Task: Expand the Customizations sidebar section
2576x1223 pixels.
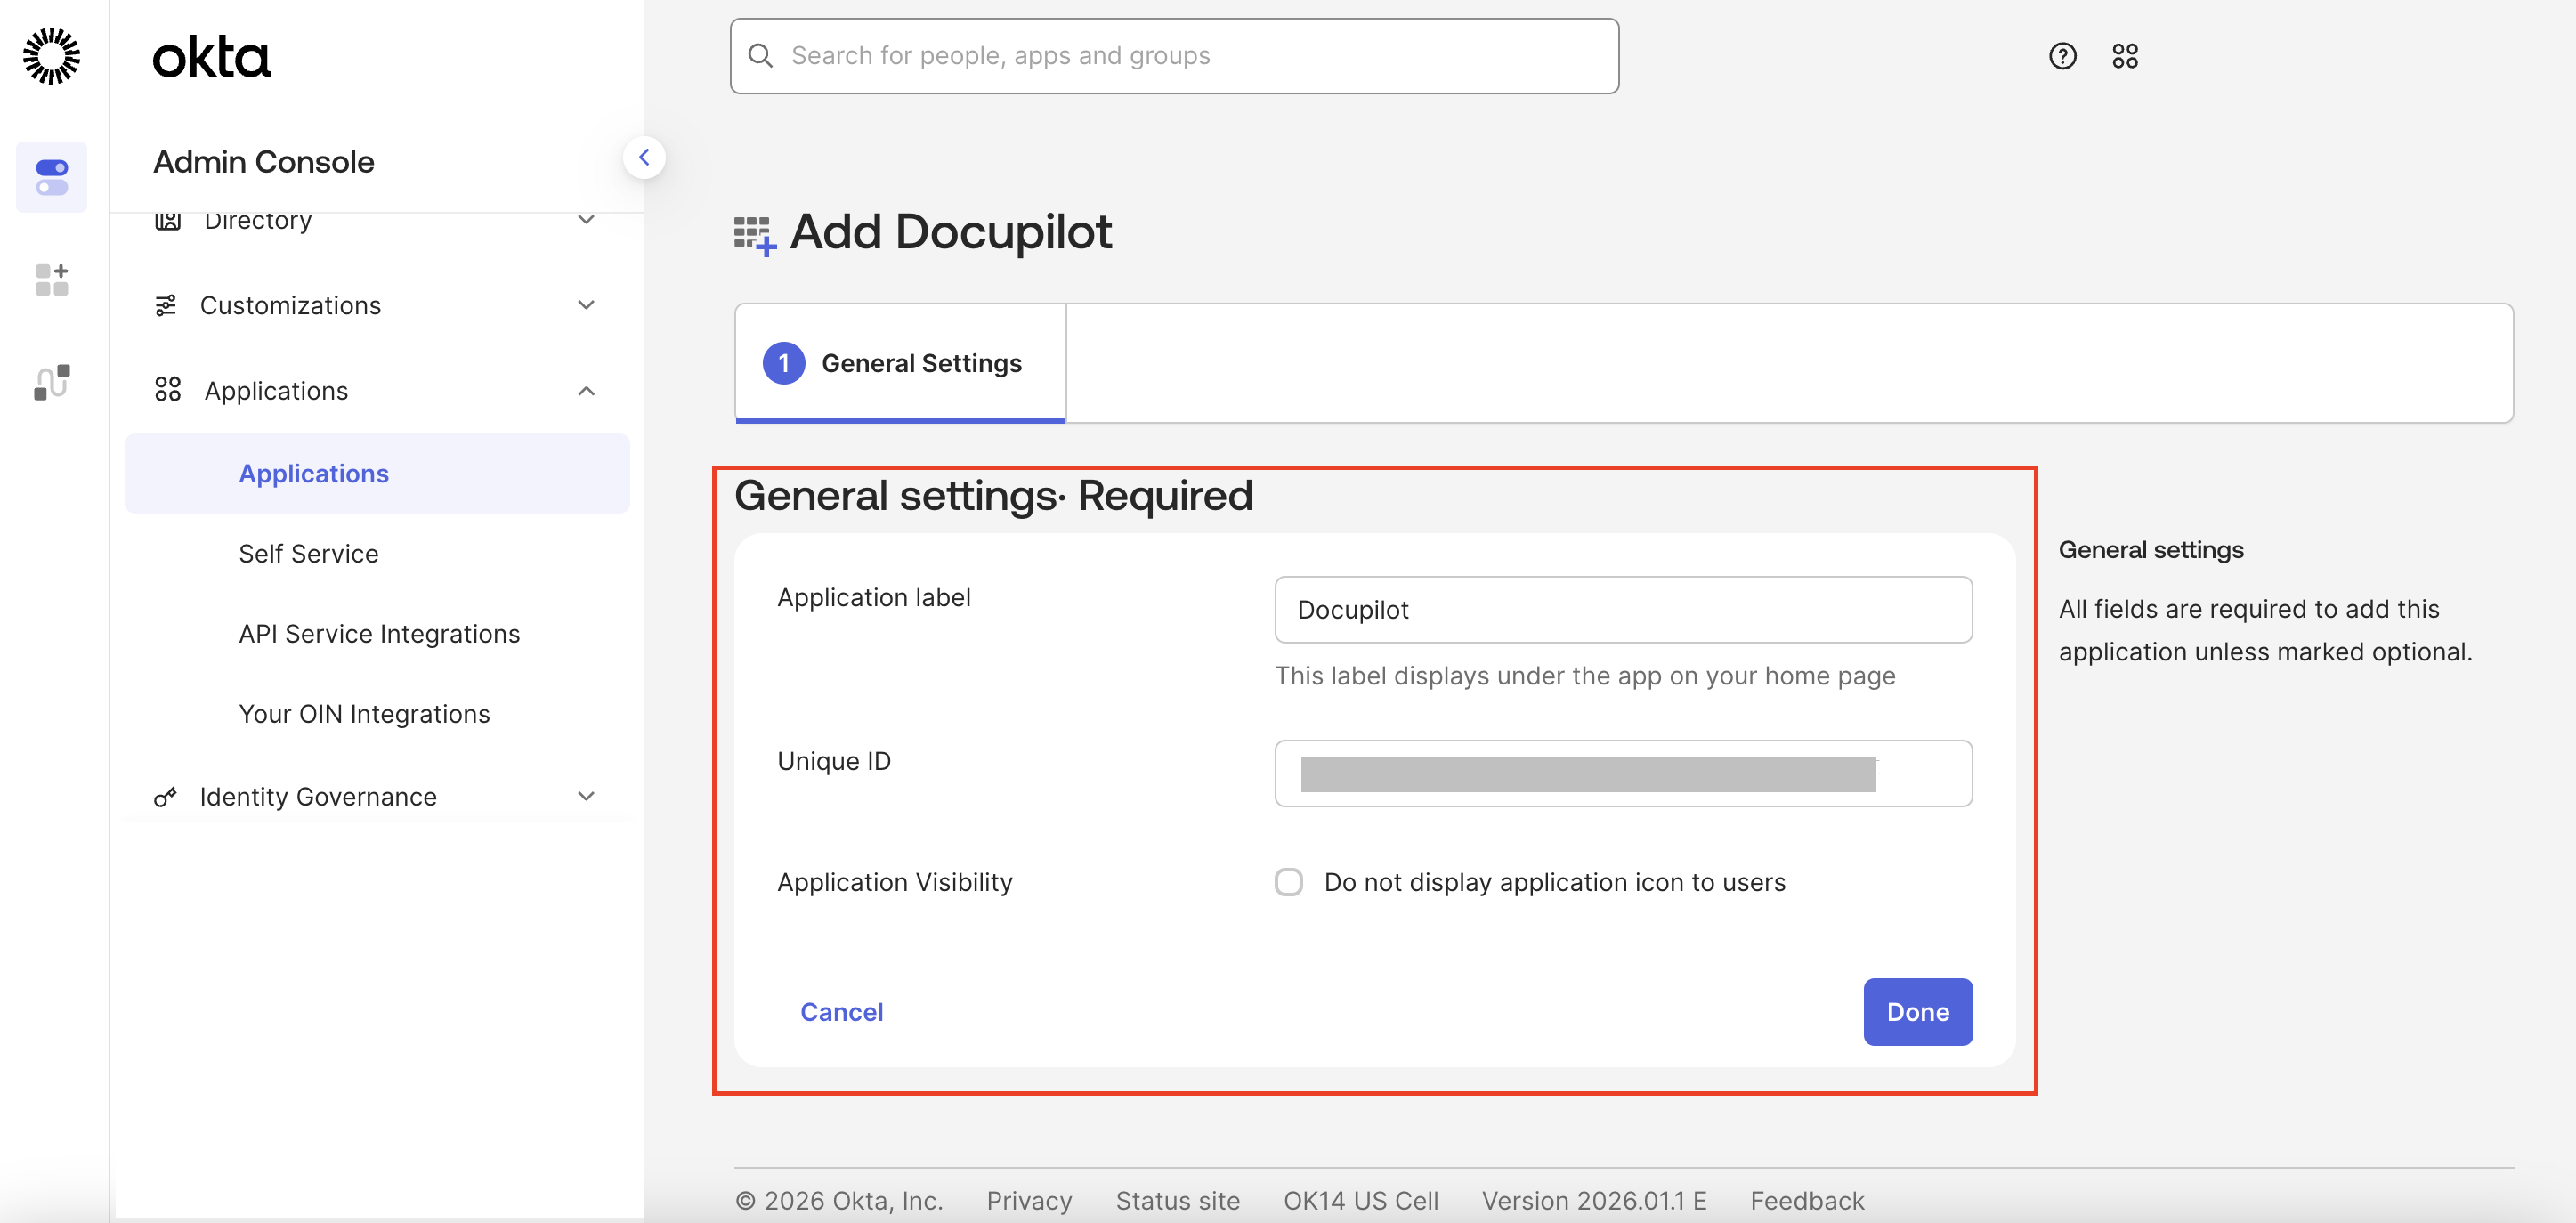Action: click(586, 305)
